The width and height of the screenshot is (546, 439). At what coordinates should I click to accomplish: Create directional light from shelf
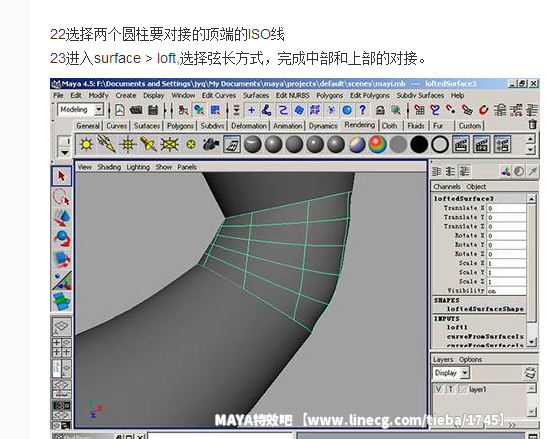pyautogui.click(x=107, y=144)
